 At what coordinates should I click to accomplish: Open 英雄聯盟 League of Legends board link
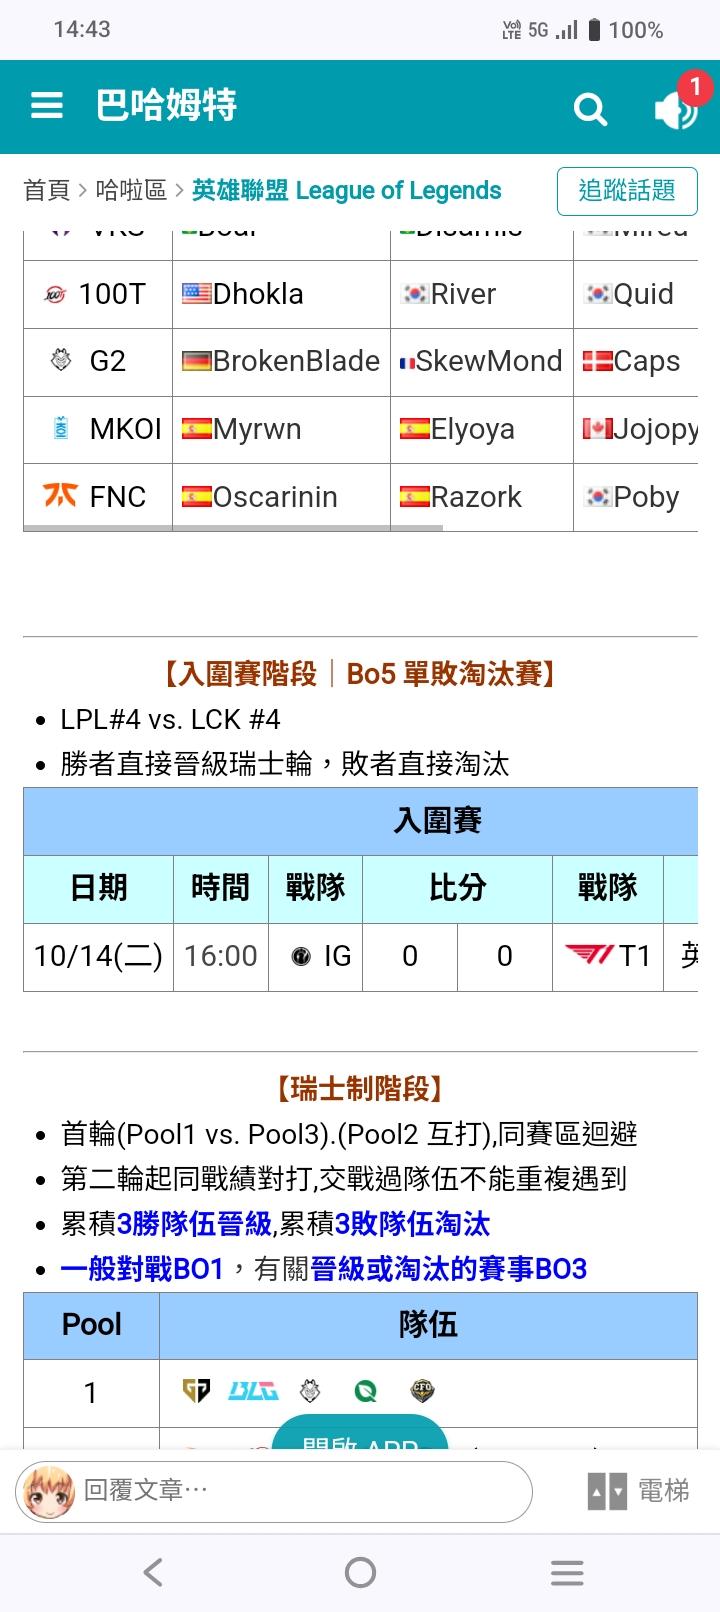tap(346, 190)
